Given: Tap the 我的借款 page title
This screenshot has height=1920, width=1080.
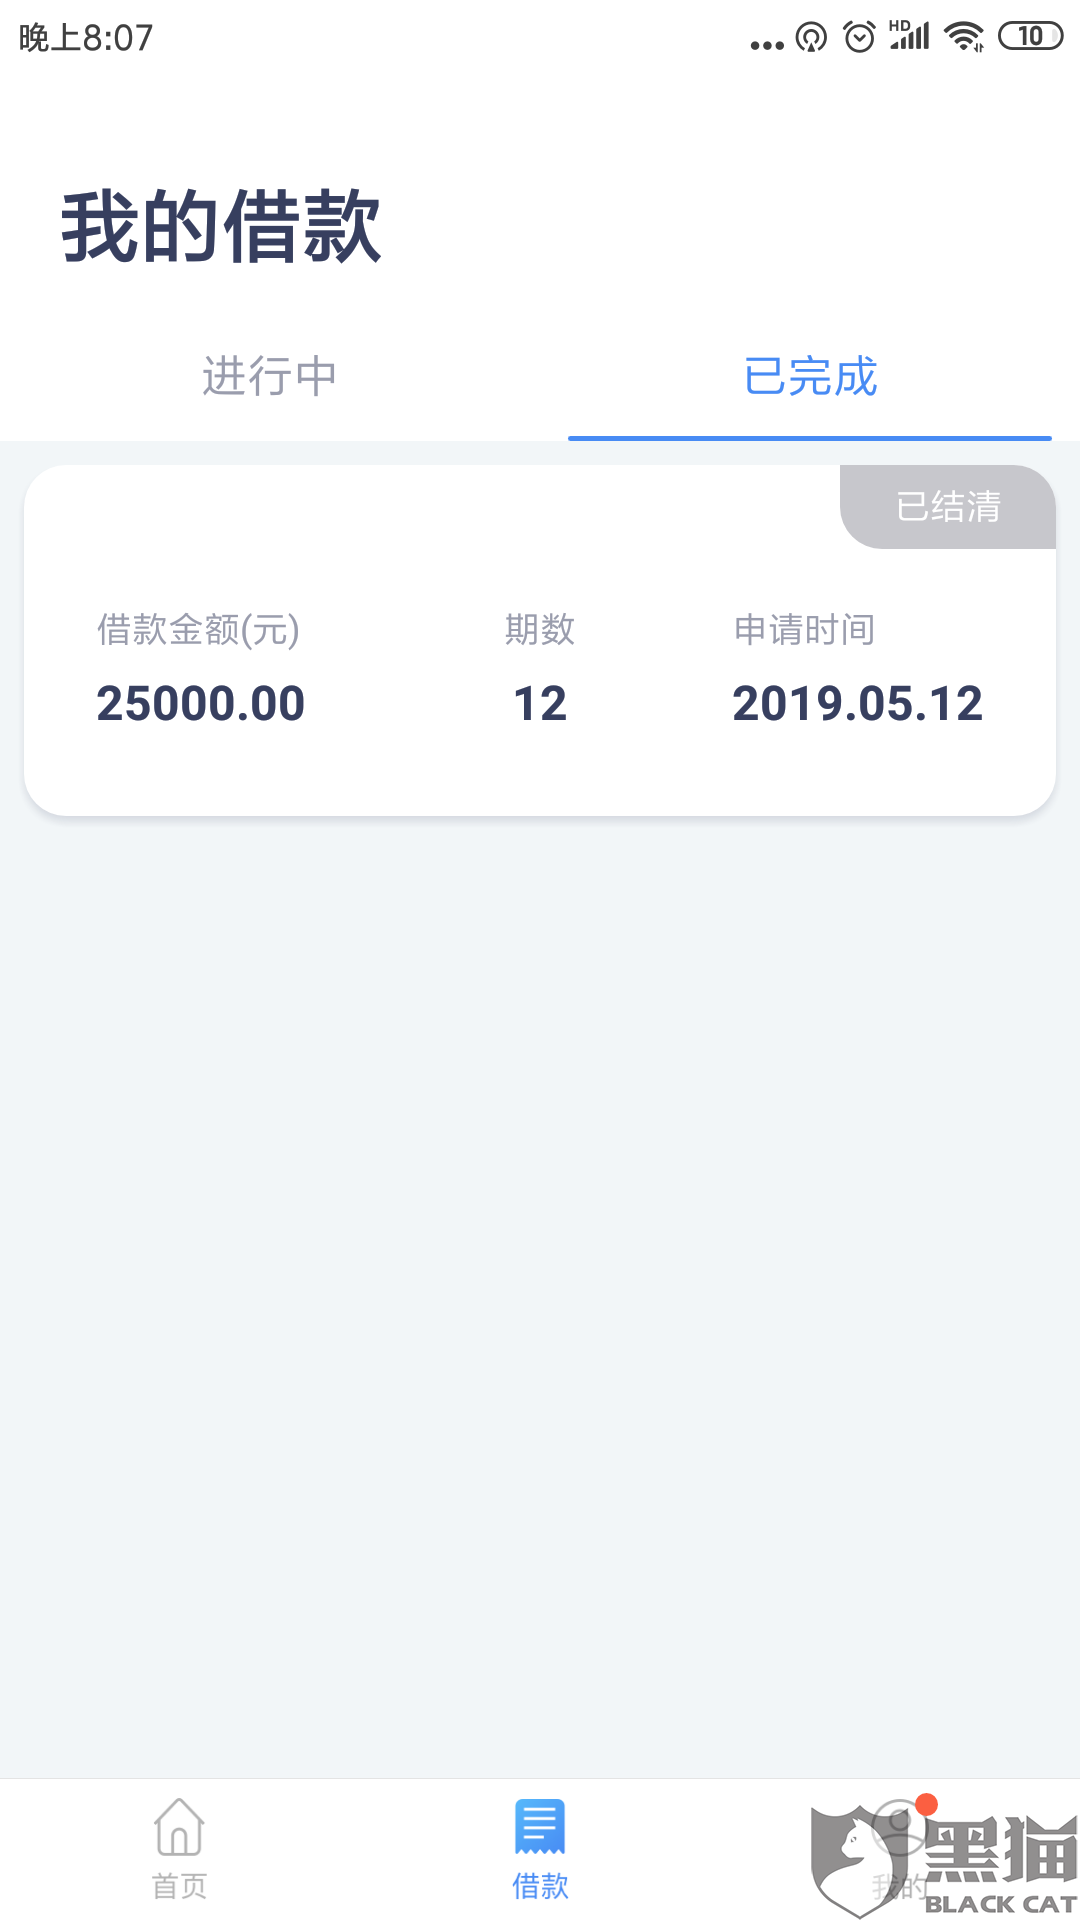Looking at the screenshot, I should 221,227.
